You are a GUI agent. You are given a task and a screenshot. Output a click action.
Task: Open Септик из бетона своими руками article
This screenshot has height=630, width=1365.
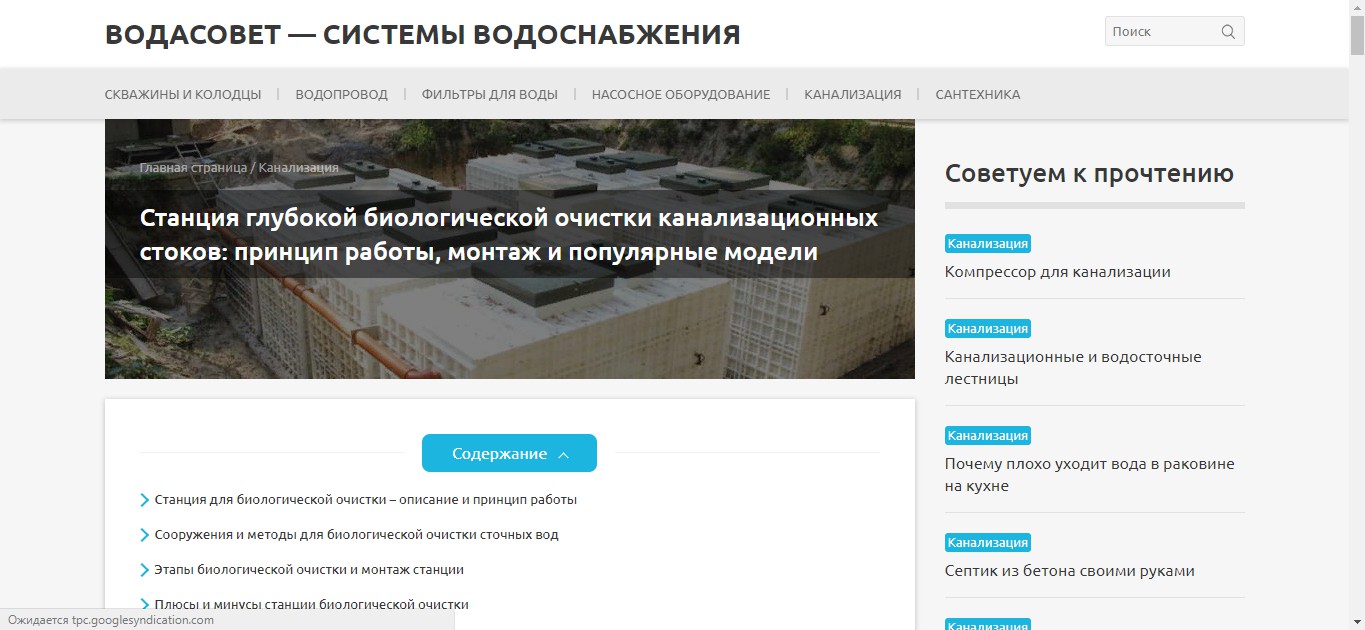coord(1070,571)
